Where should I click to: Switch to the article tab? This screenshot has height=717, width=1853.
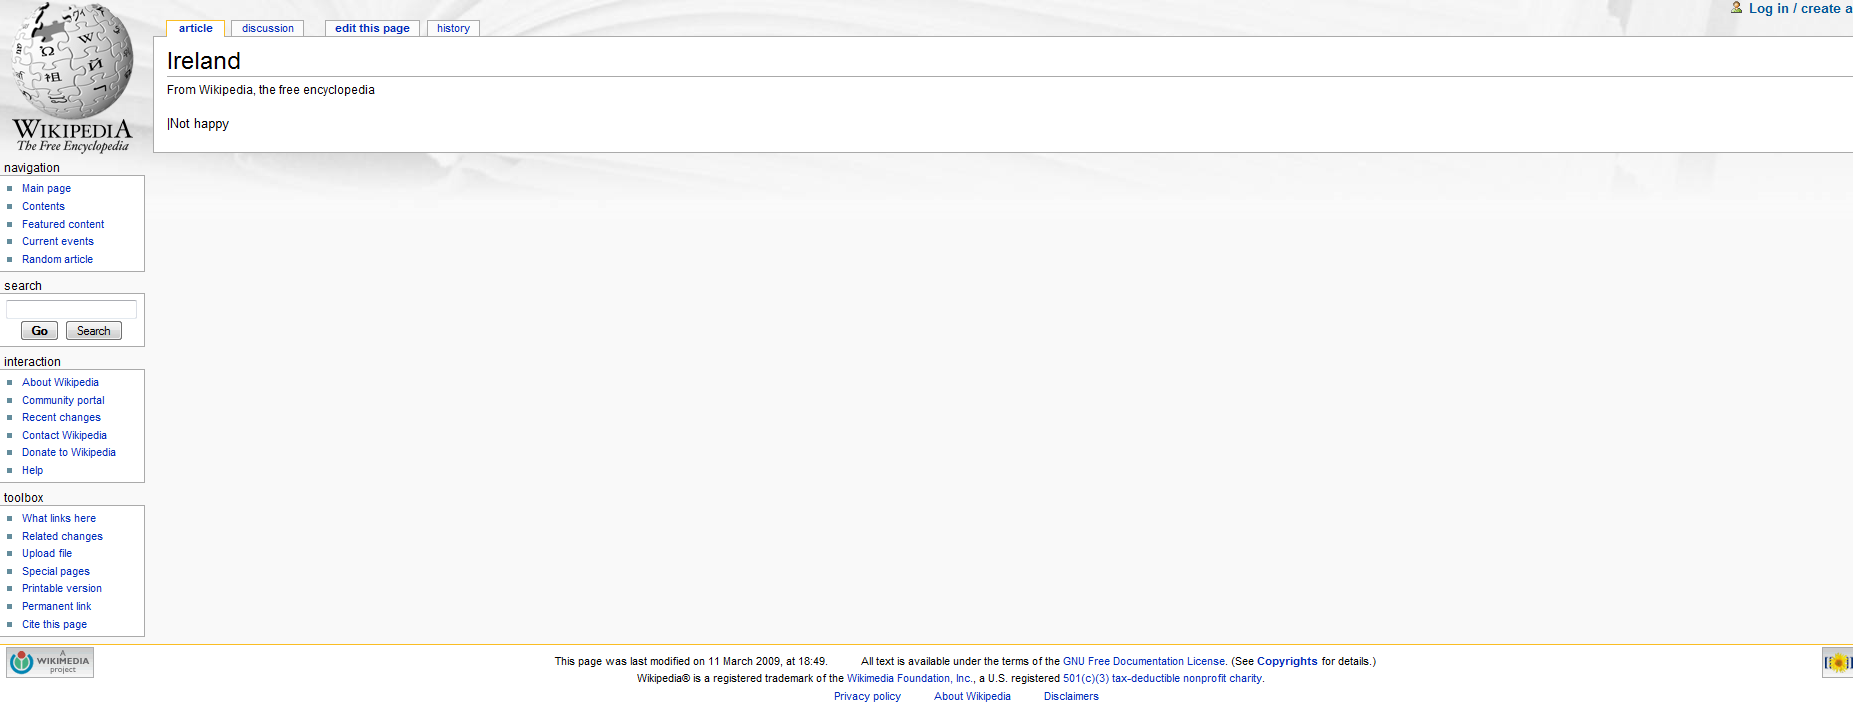tap(196, 28)
